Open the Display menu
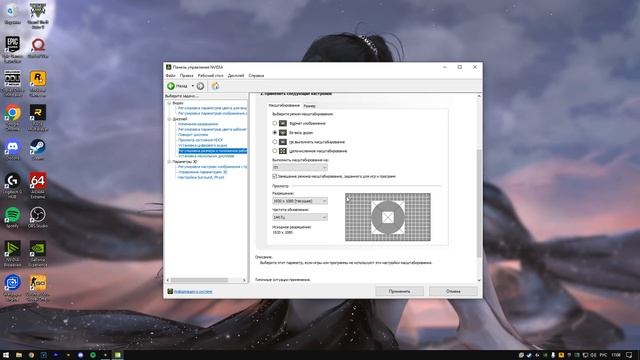This screenshot has width=640, height=360. click(x=236, y=76)
